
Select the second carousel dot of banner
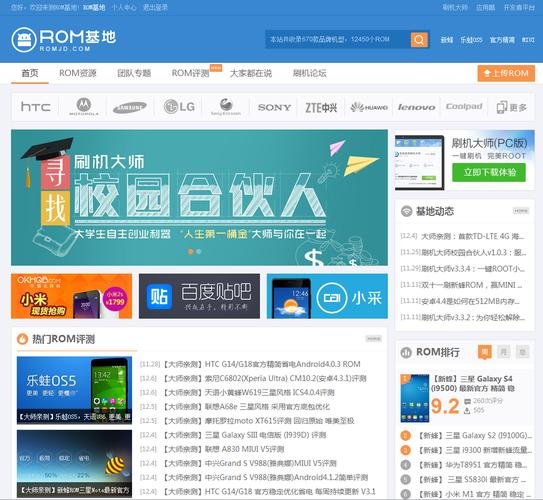[x=199, y=252]
